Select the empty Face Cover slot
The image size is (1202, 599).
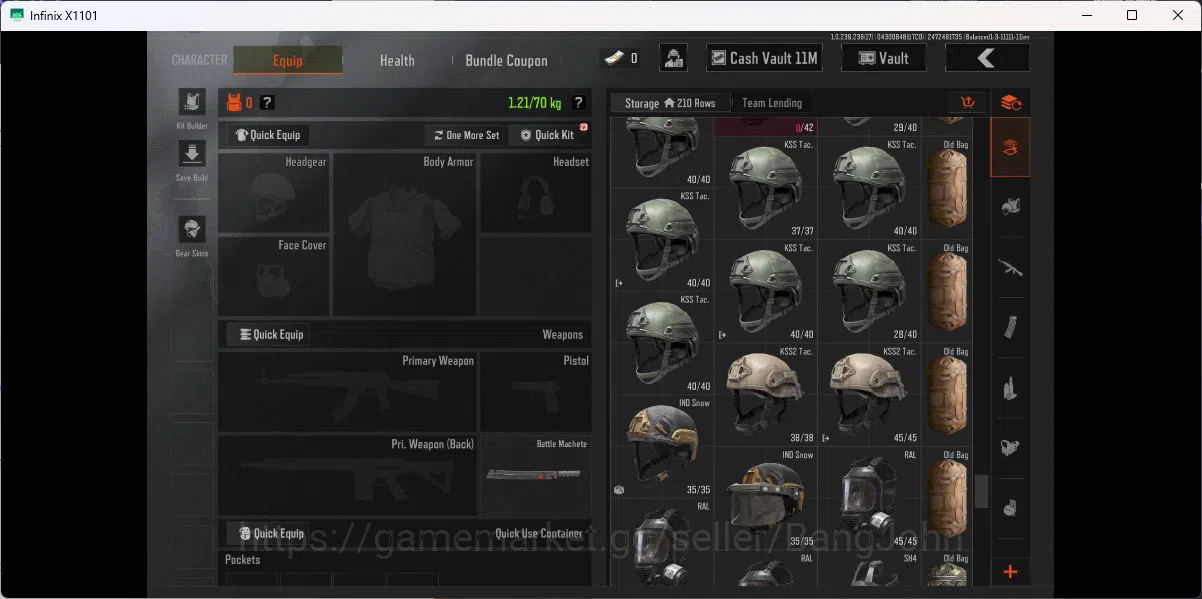click(274, 276)
